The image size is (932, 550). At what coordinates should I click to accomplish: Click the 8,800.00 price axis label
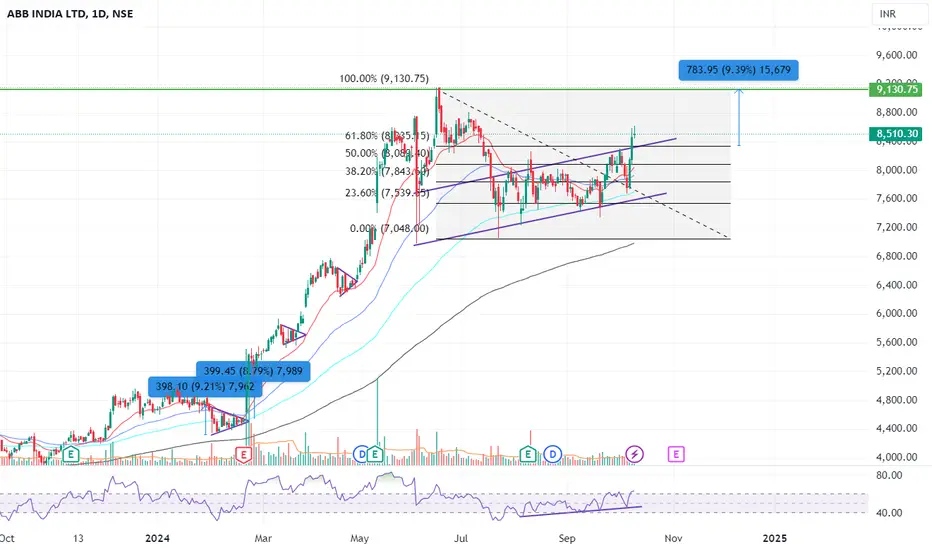896,112
